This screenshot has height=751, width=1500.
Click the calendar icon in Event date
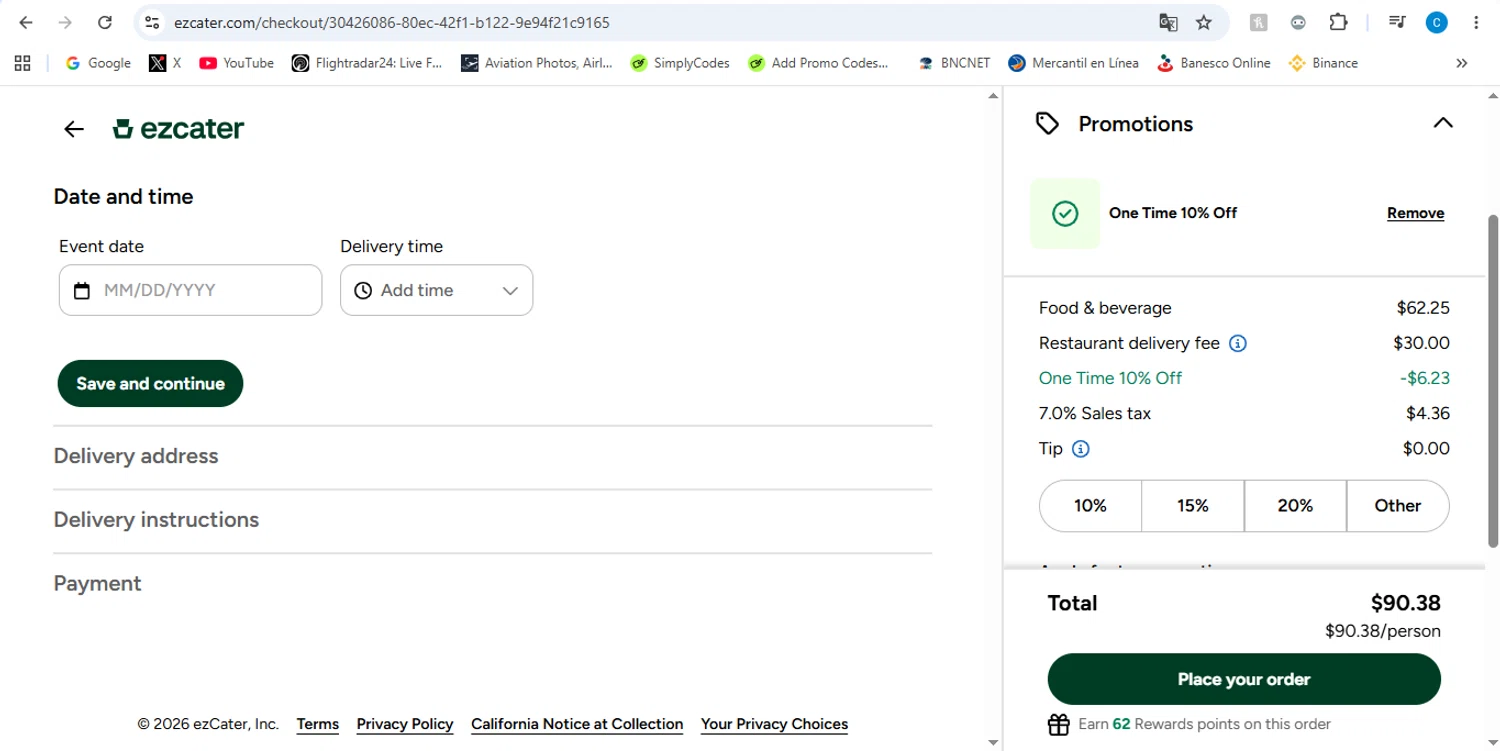pyautogui.click(x=82, y=291)
